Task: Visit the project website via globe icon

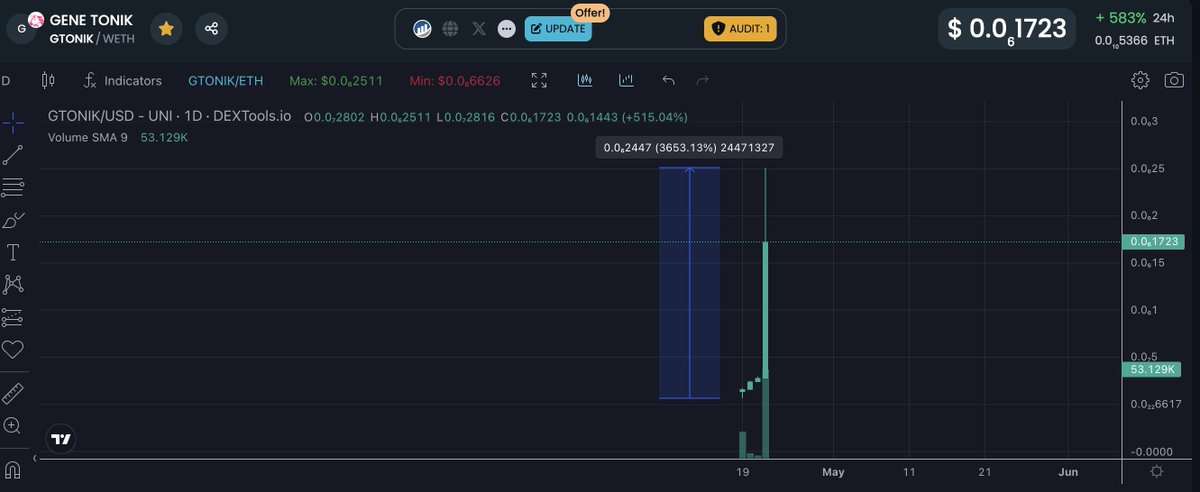Action: click(x=451, y=29)
